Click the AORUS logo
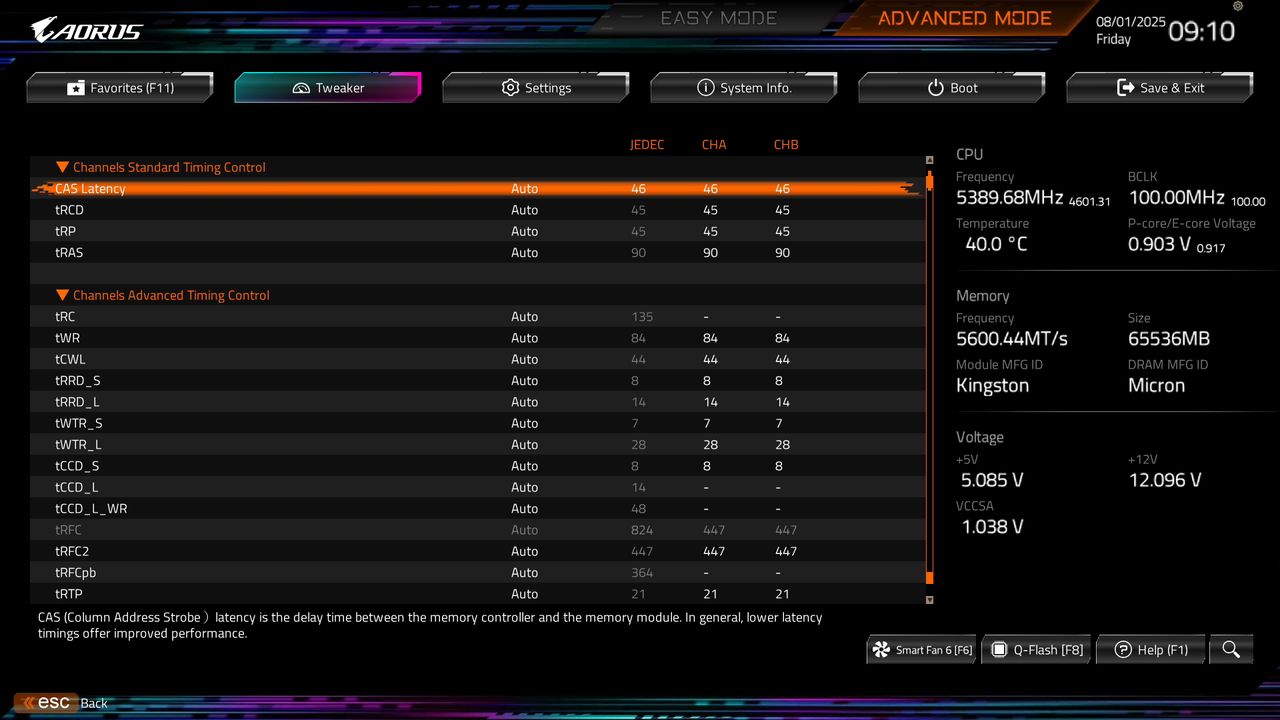This screenshot has width=1280, height=720. coord(86,30)
